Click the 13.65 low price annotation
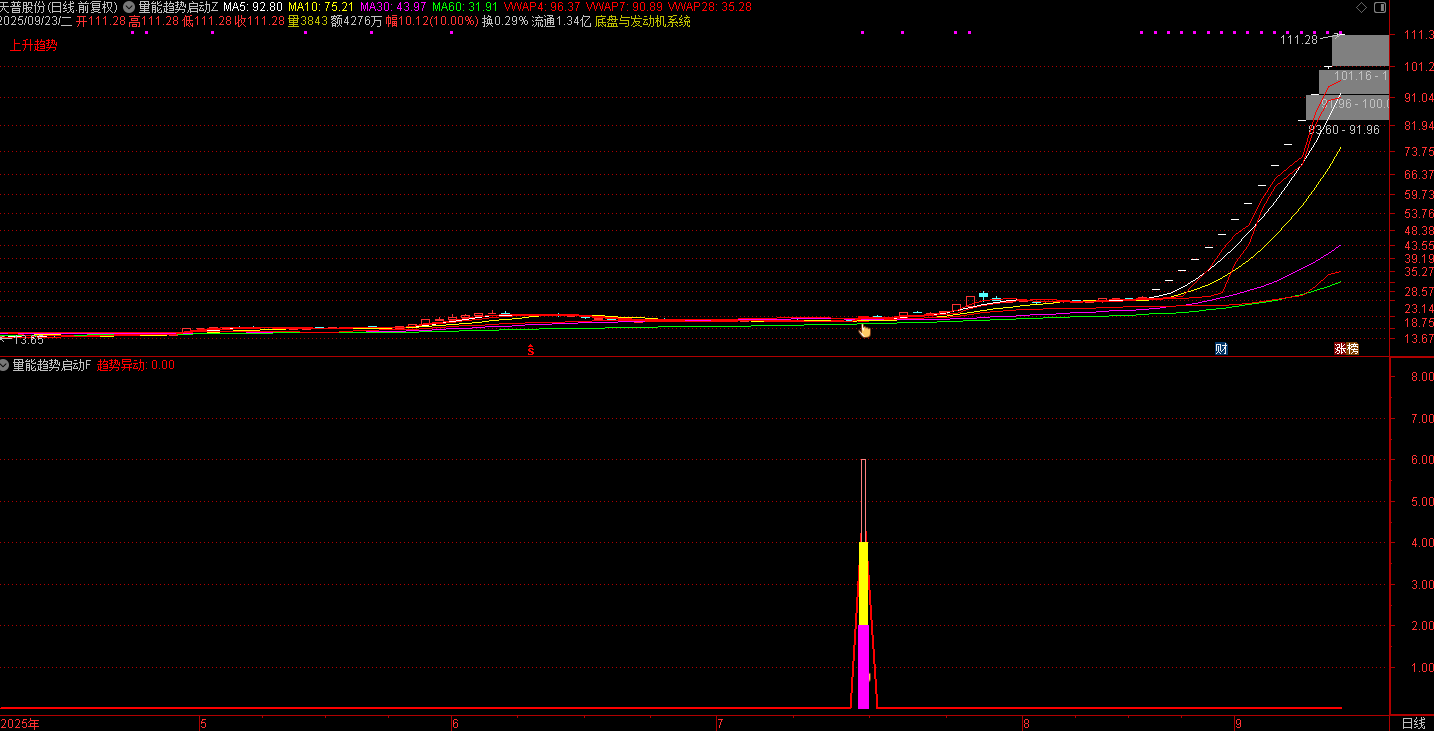1434x731 pixels. point(29,340)
